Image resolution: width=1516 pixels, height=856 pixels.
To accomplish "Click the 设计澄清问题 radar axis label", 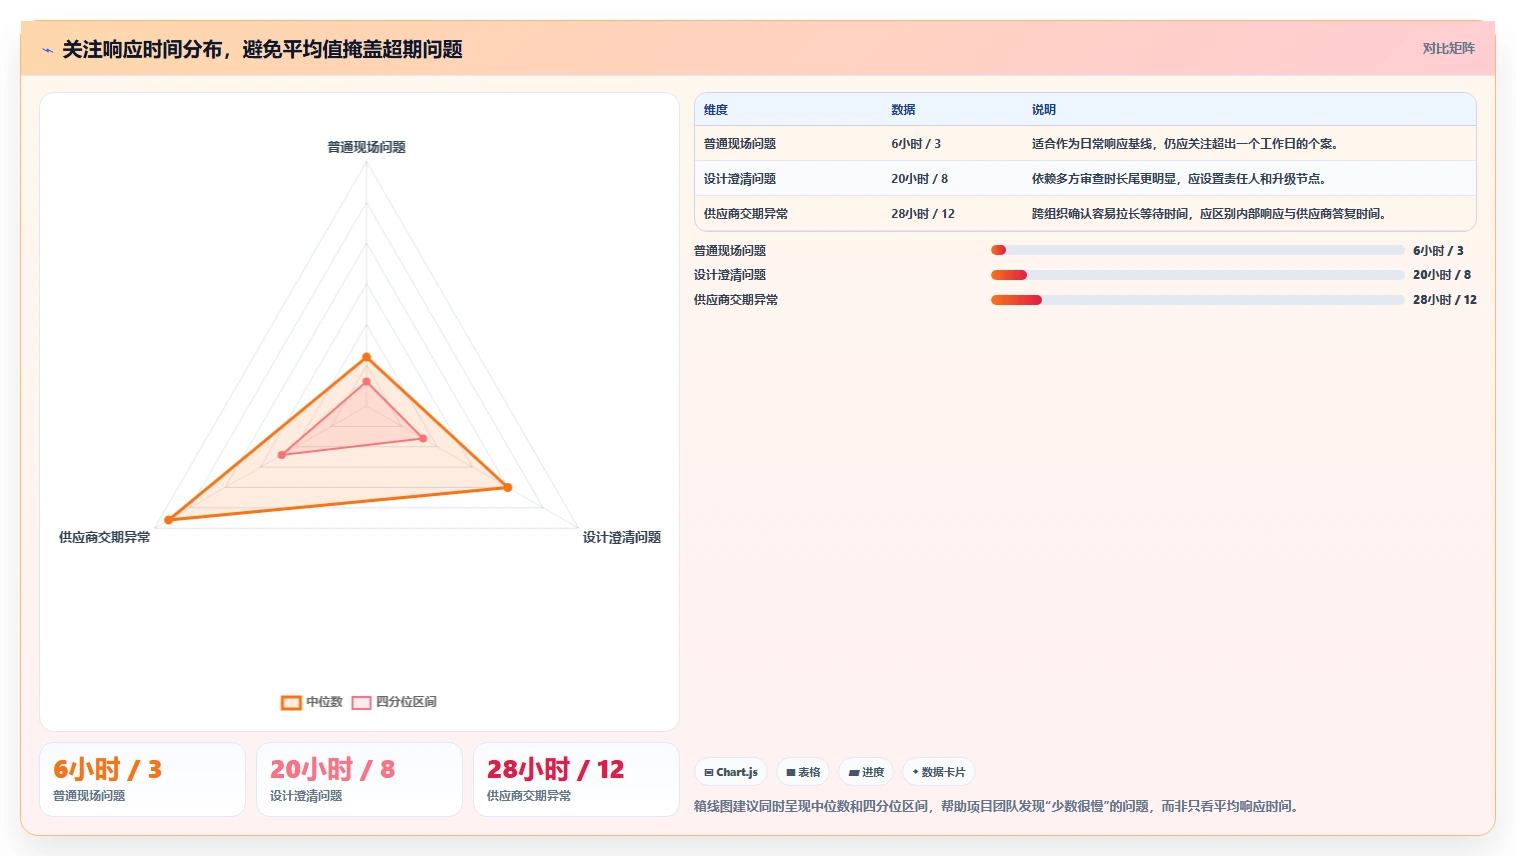I will [x=622, y=537].
